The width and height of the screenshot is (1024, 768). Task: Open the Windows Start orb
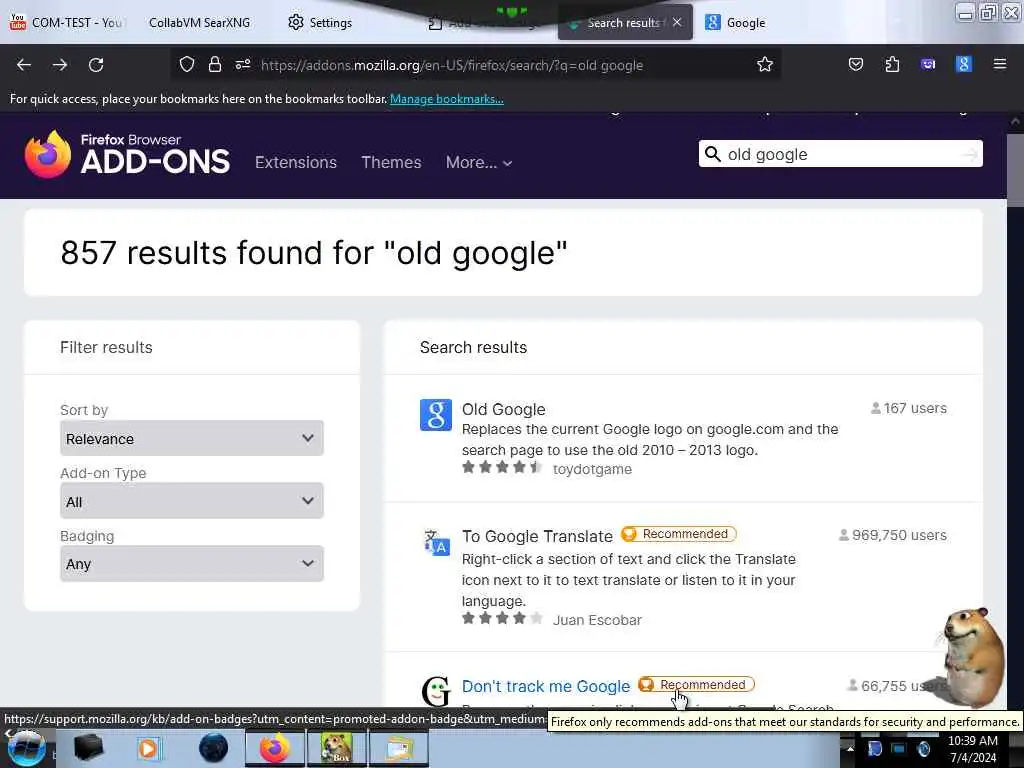click(26, 748)
